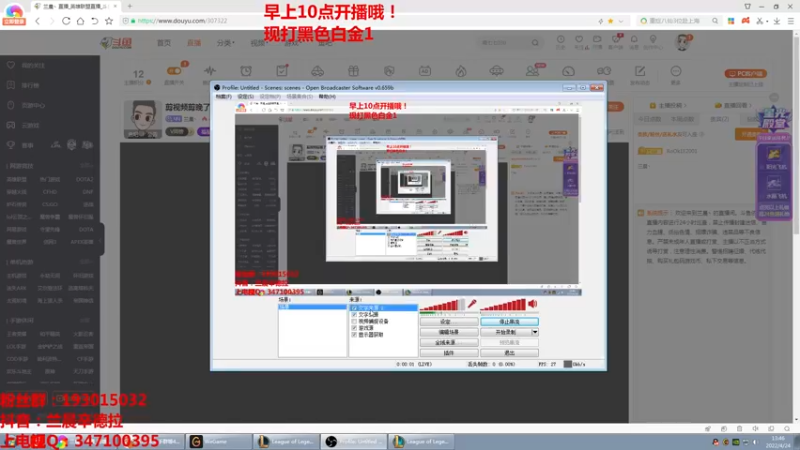Bookmark page with the toolbar star outline

pos(109,21)
